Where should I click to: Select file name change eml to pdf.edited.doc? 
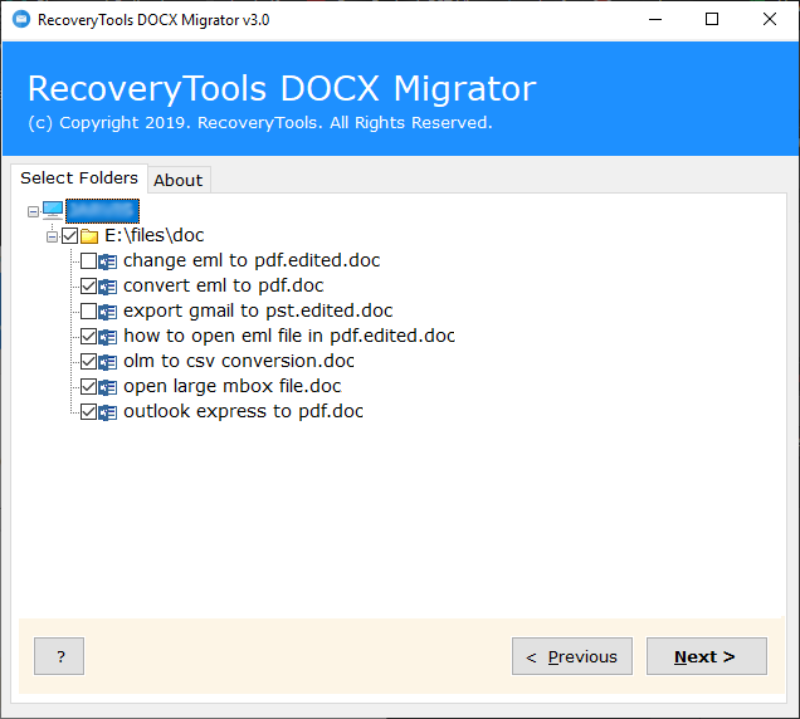pyautogui.click(x=252, y=261)
